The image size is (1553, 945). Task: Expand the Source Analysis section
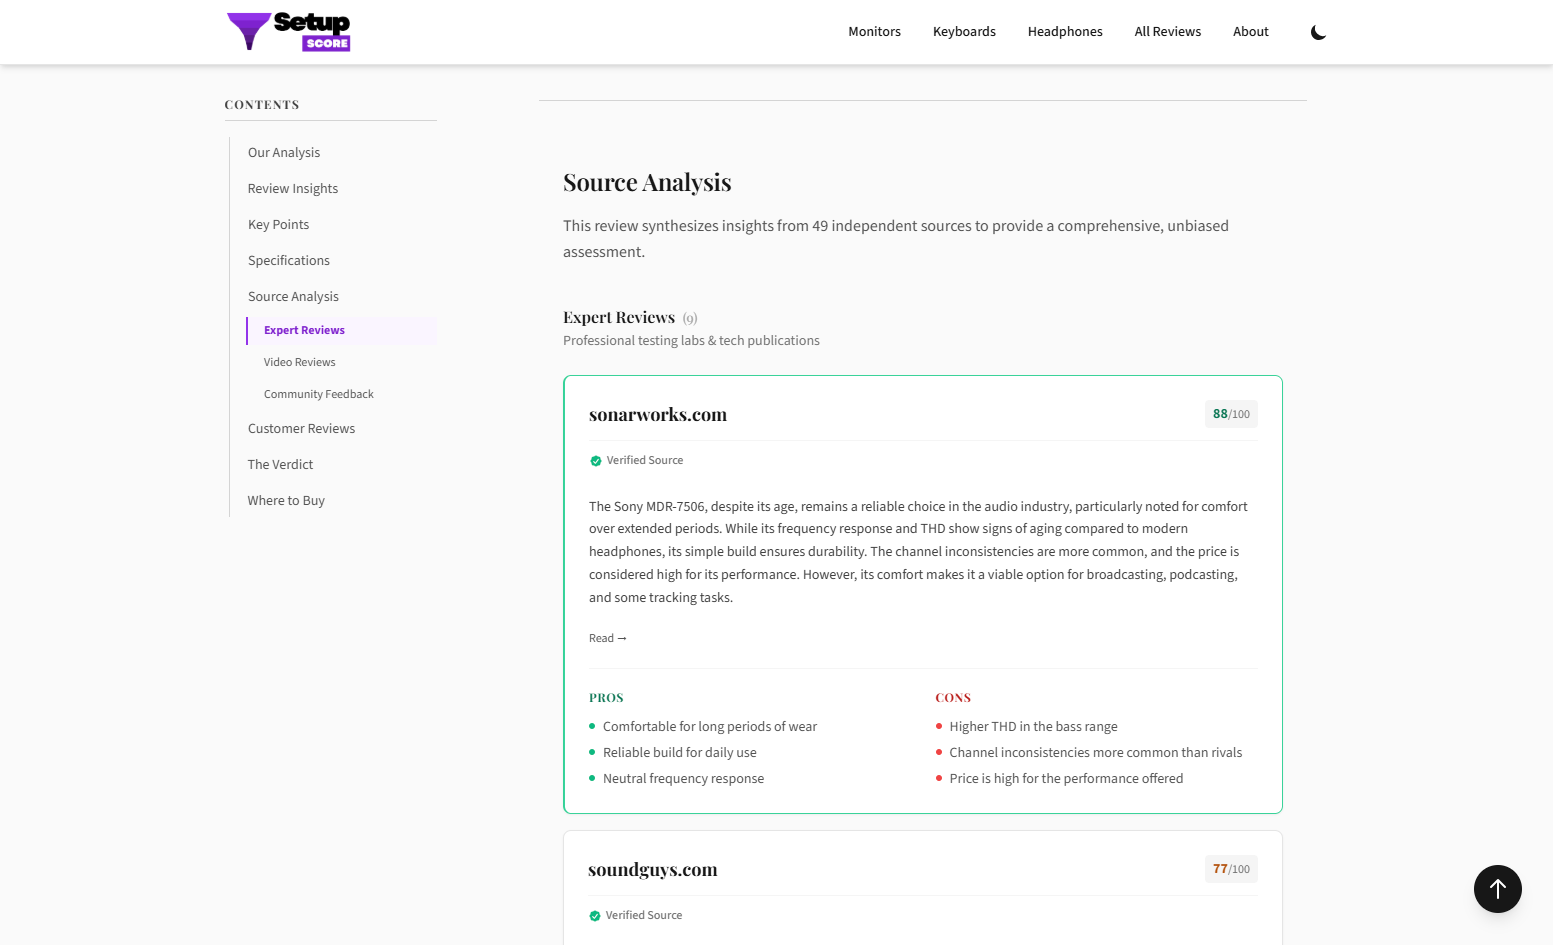pyautogui.click(x=293, y=296)
